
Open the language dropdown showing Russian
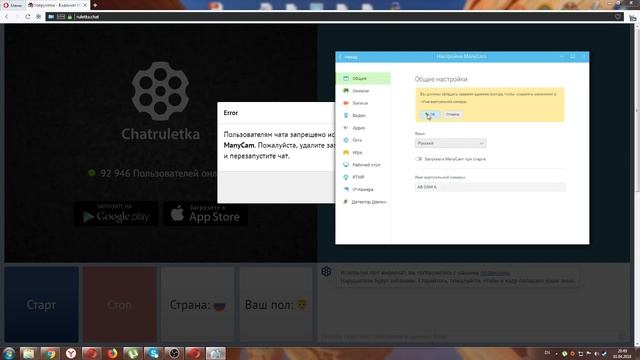[451, 143]
